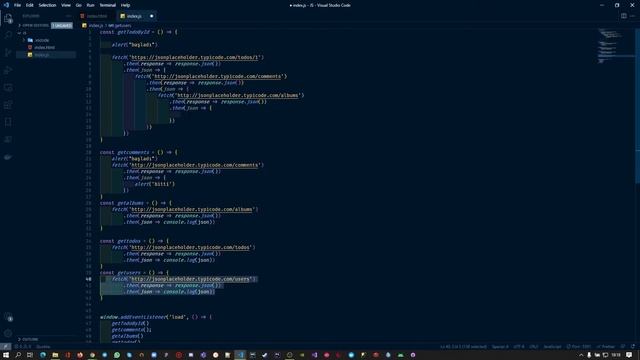Click the CRLF line ending indicator

533,347
